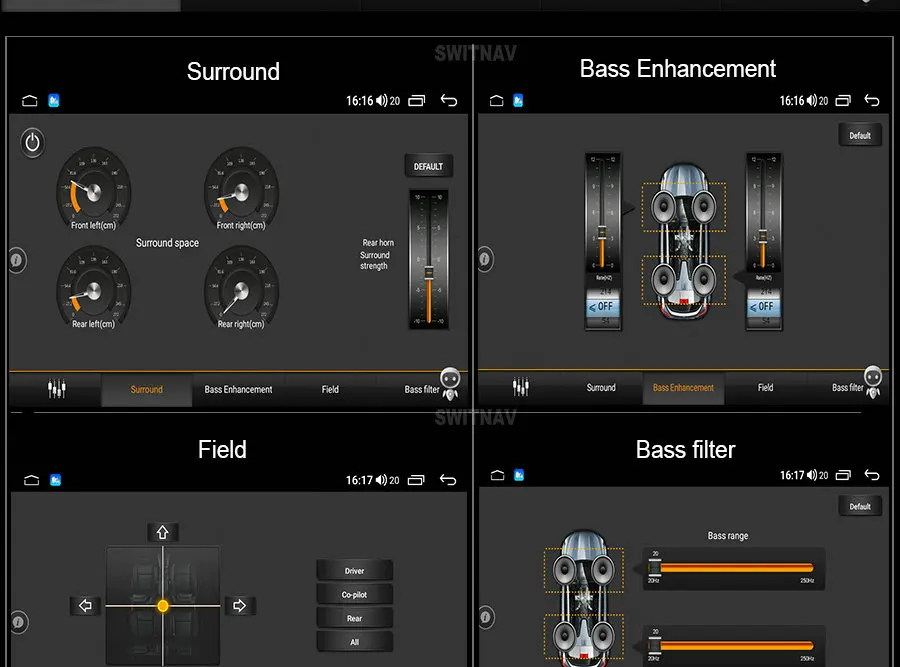900x667 pixels.
Task: Select Co-pilot position preset
Action: pyautogui.click(x=355, y=595)
